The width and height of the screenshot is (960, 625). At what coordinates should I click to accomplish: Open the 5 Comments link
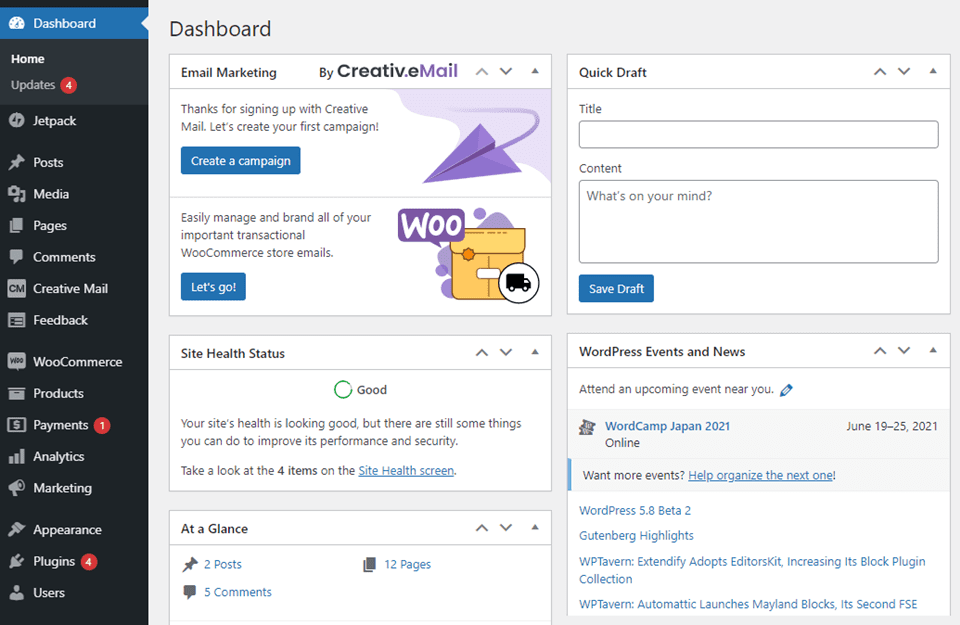(238, 592)
